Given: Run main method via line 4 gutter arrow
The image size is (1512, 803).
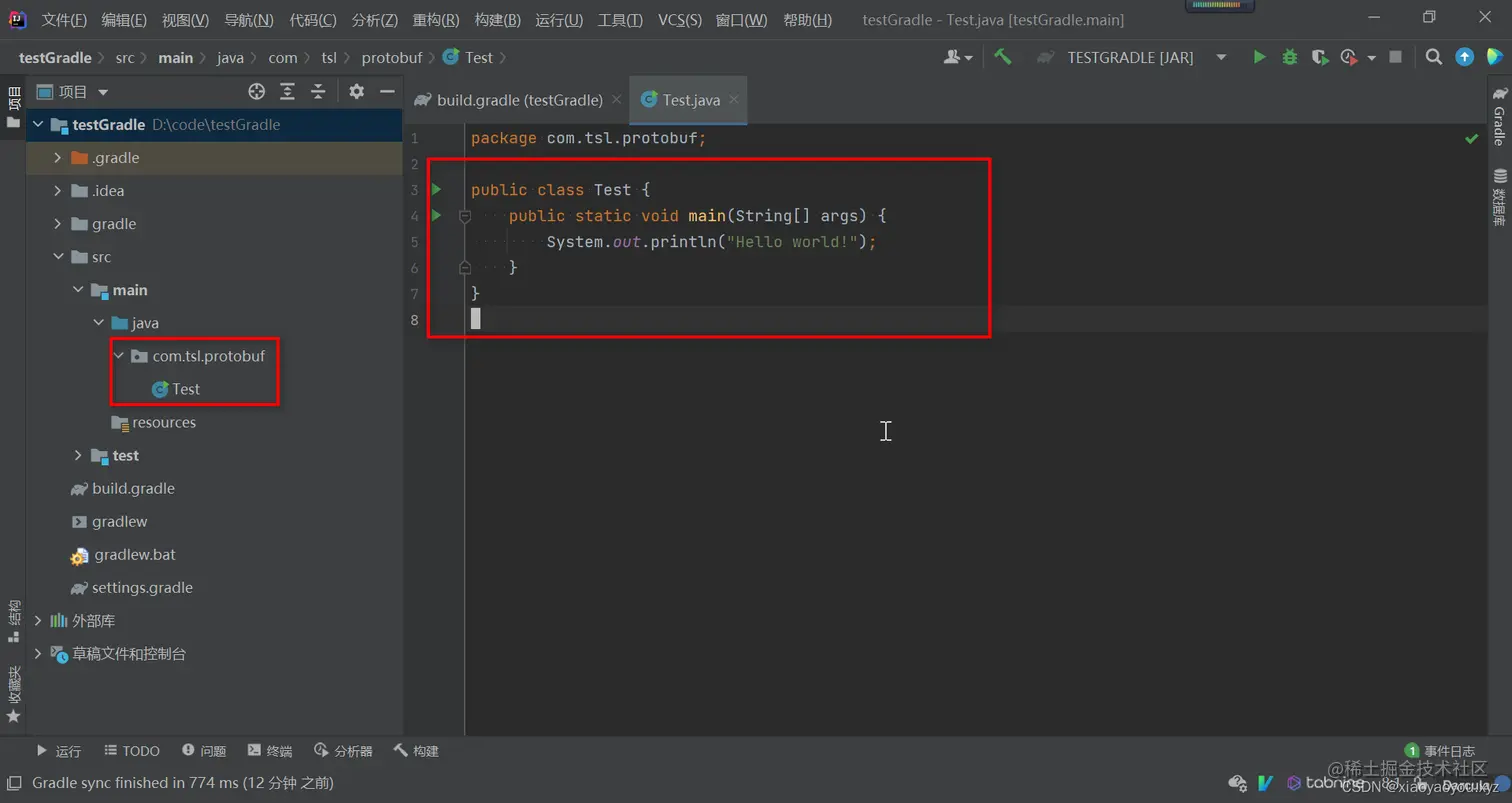Looking at the screenshot, I should point(436,215).
